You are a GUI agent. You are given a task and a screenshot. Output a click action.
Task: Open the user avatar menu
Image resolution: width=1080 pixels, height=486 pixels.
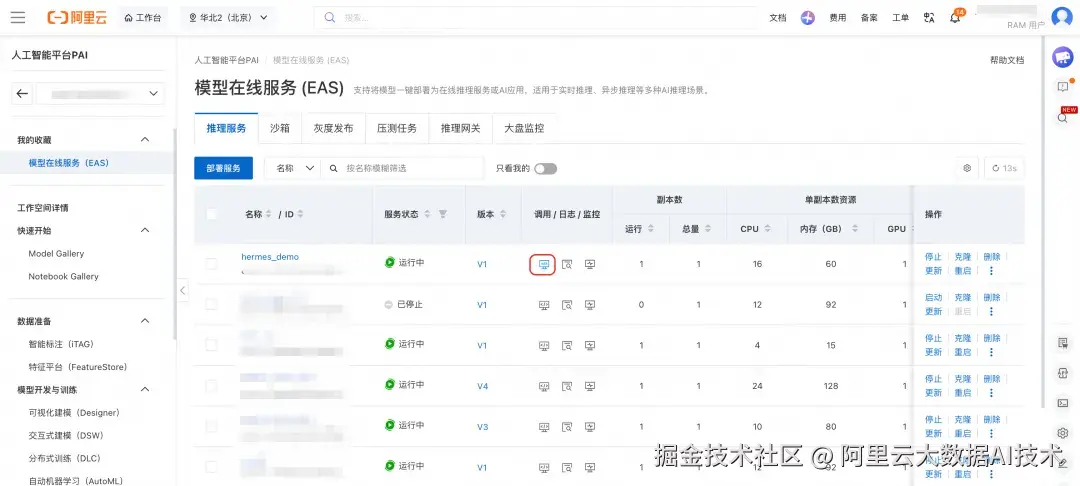tap(1062, 18)
